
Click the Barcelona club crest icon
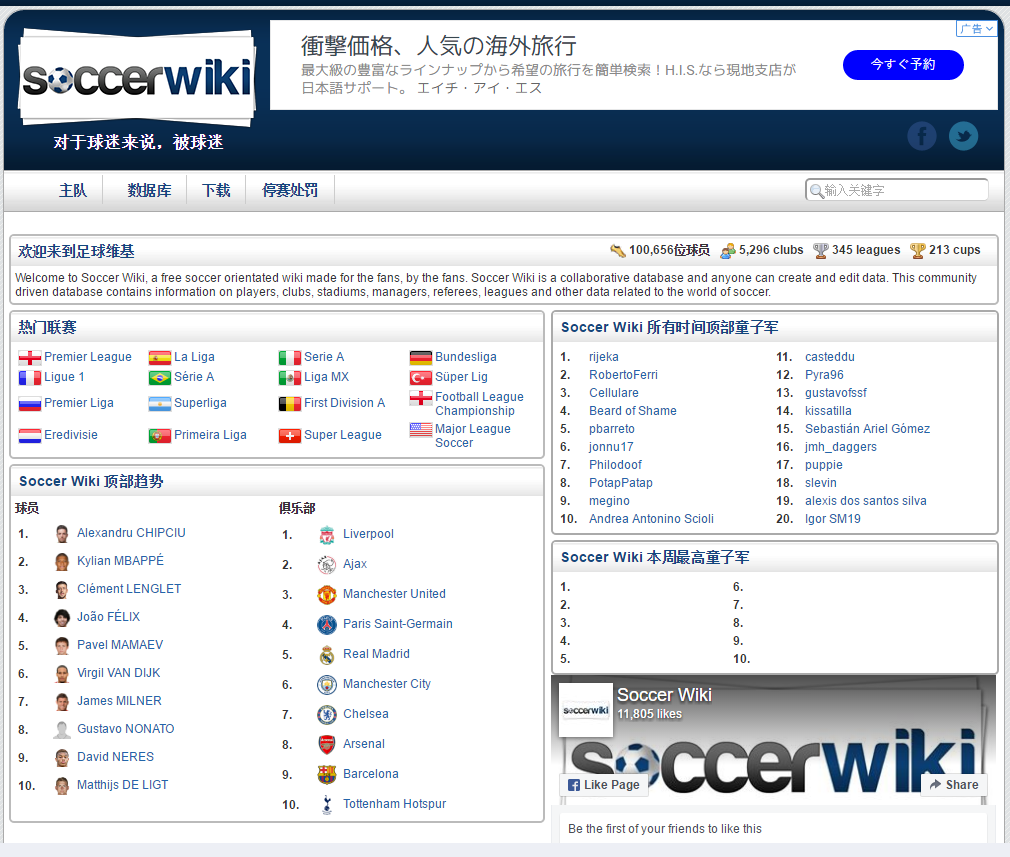(327, 774)
